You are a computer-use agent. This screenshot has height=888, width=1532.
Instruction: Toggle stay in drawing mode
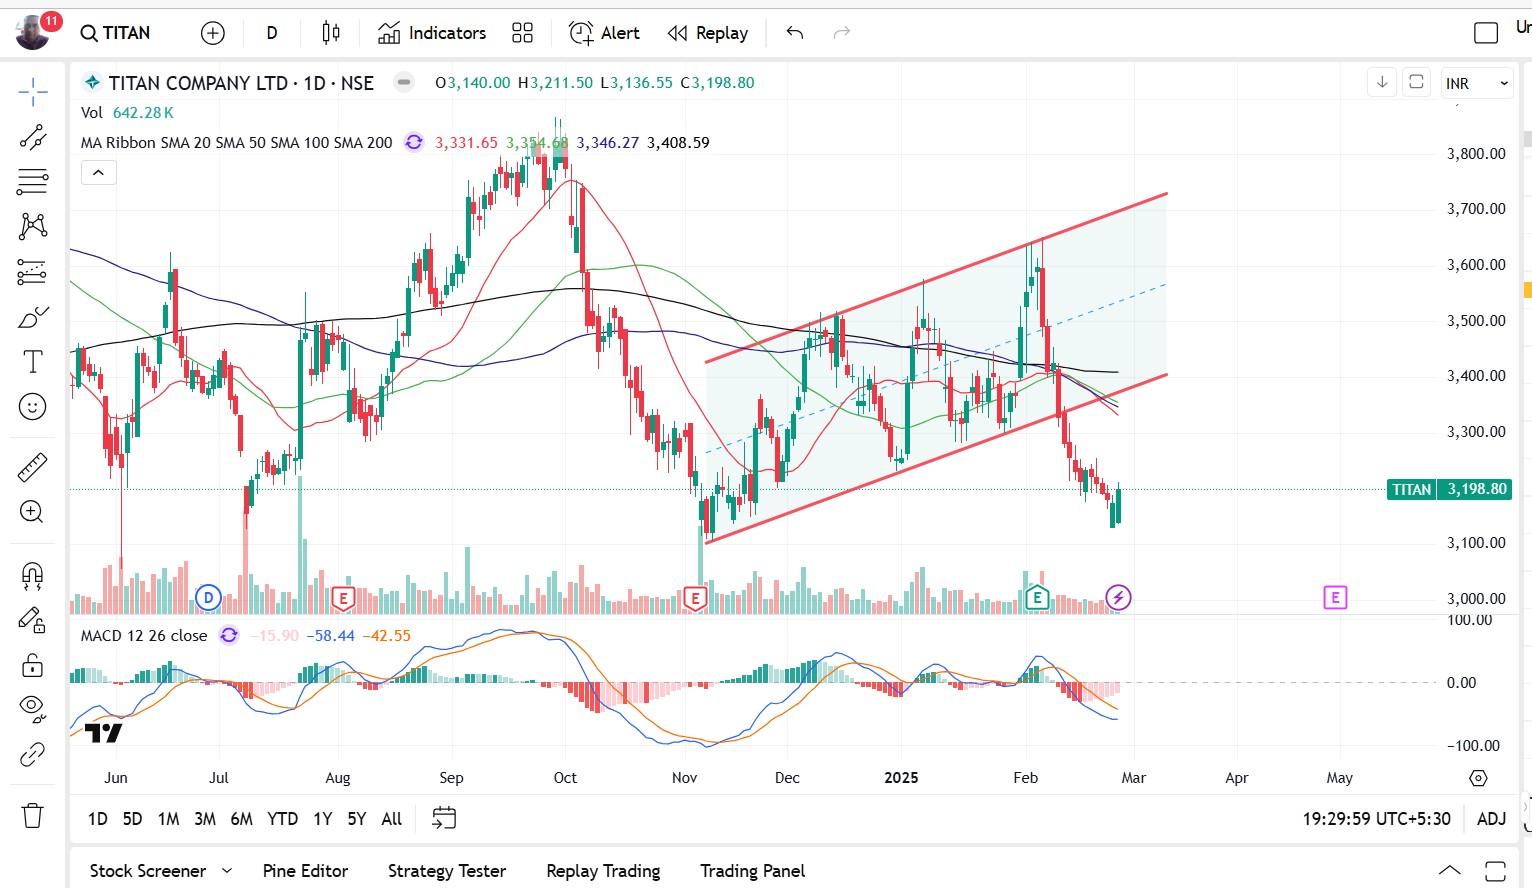coord(33,620)
